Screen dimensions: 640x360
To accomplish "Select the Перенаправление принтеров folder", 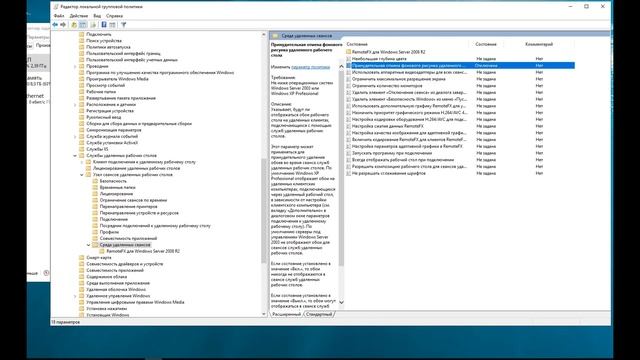I will point(128,207).
